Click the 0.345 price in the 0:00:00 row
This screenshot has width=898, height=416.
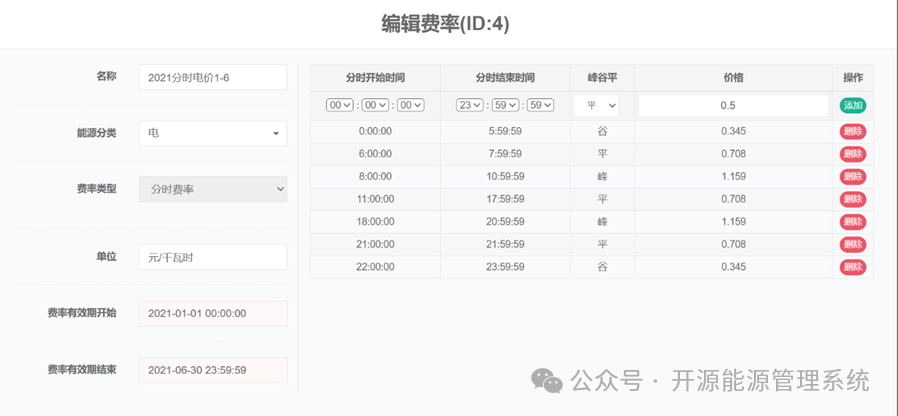point(734,131)
